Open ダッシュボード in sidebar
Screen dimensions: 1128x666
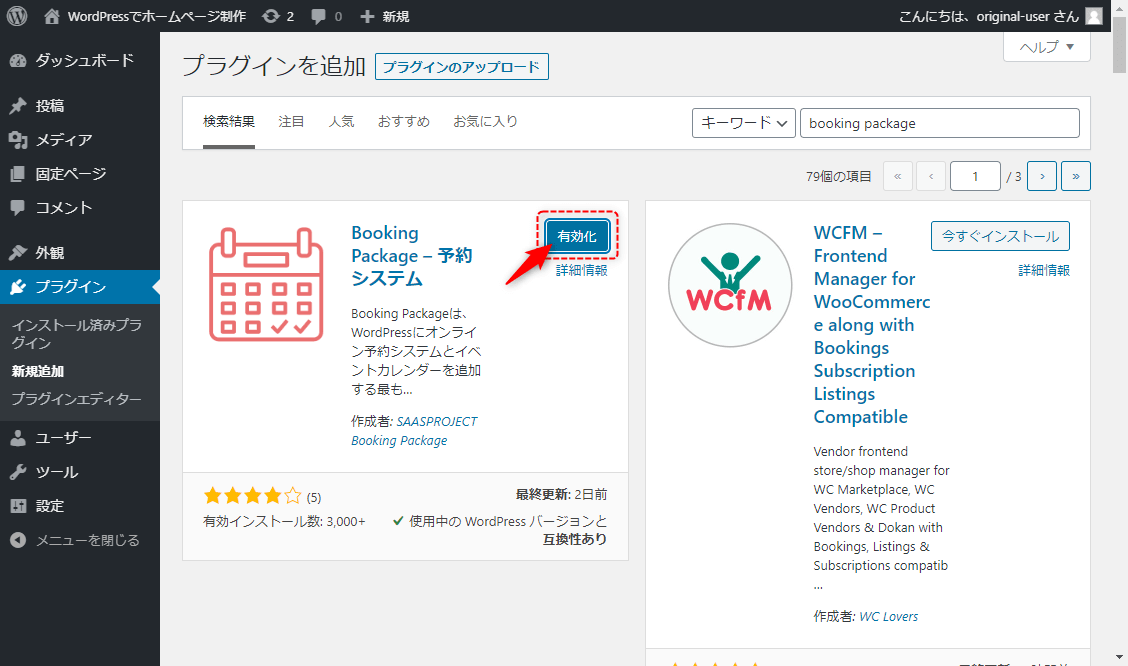(x=80, y=60)
